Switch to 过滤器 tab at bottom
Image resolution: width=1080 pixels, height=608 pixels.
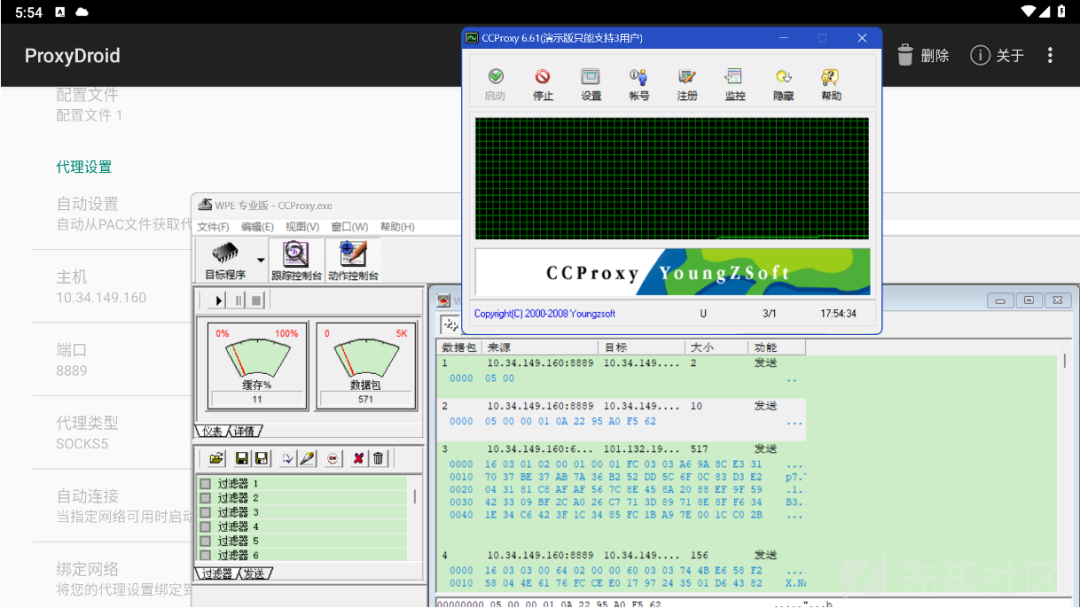pyautogui.click(x=216, y=574)
